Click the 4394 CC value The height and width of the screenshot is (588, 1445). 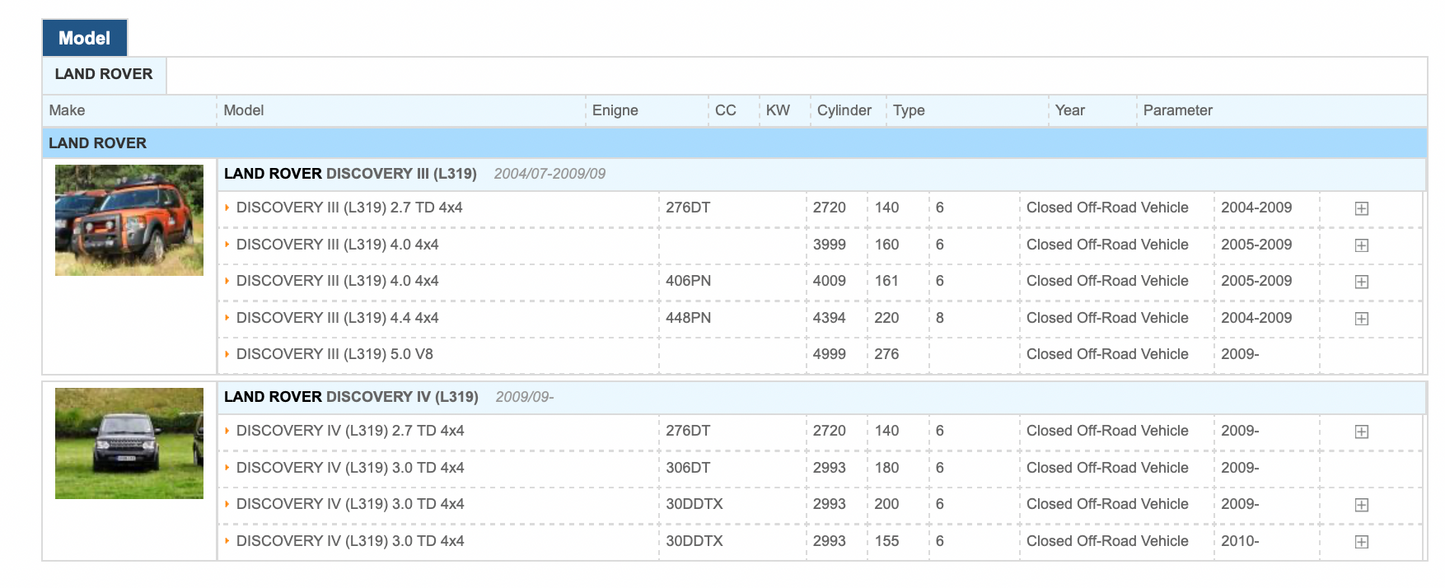click(829, 317)
